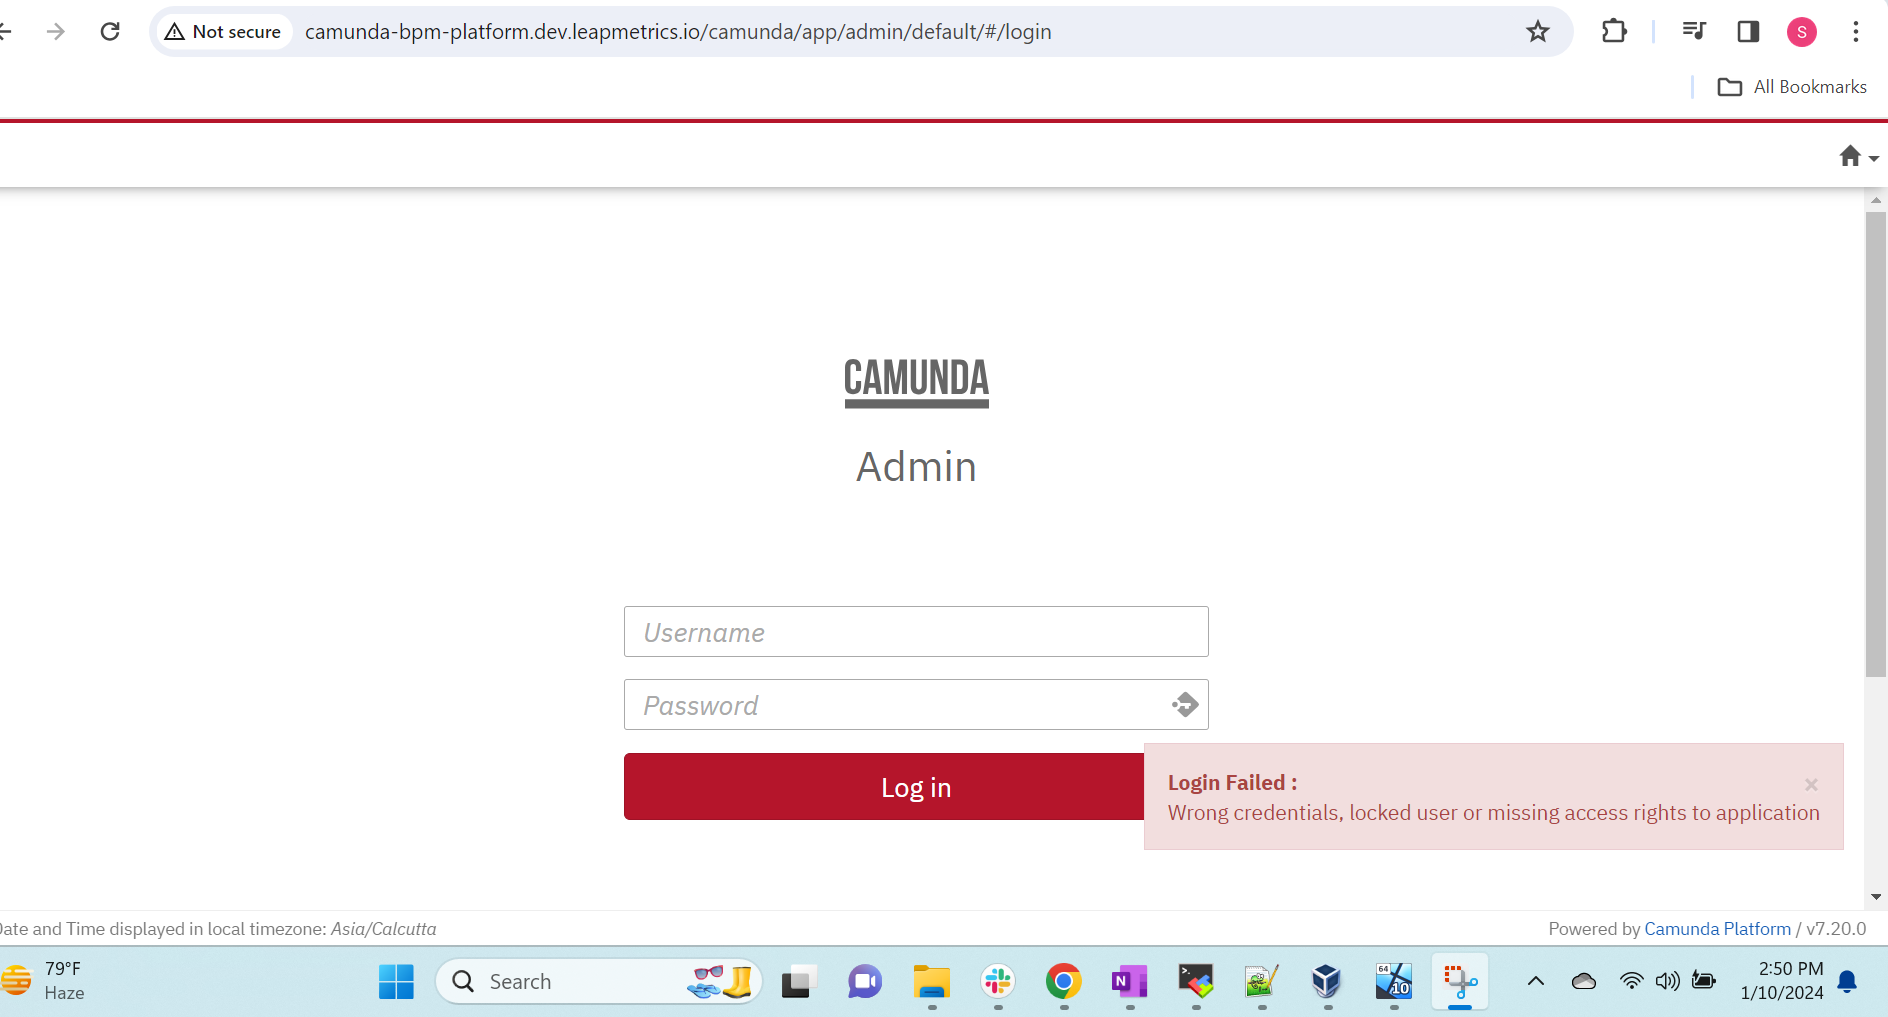The width and height of the screenshot is (1888, 1017).
Task: Open the Chrome three-dot menu
Action: [1856, 31]
